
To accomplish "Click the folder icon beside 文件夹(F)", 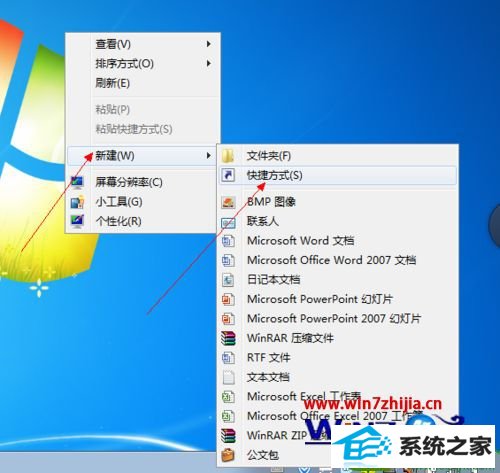I will pos(228,156).
